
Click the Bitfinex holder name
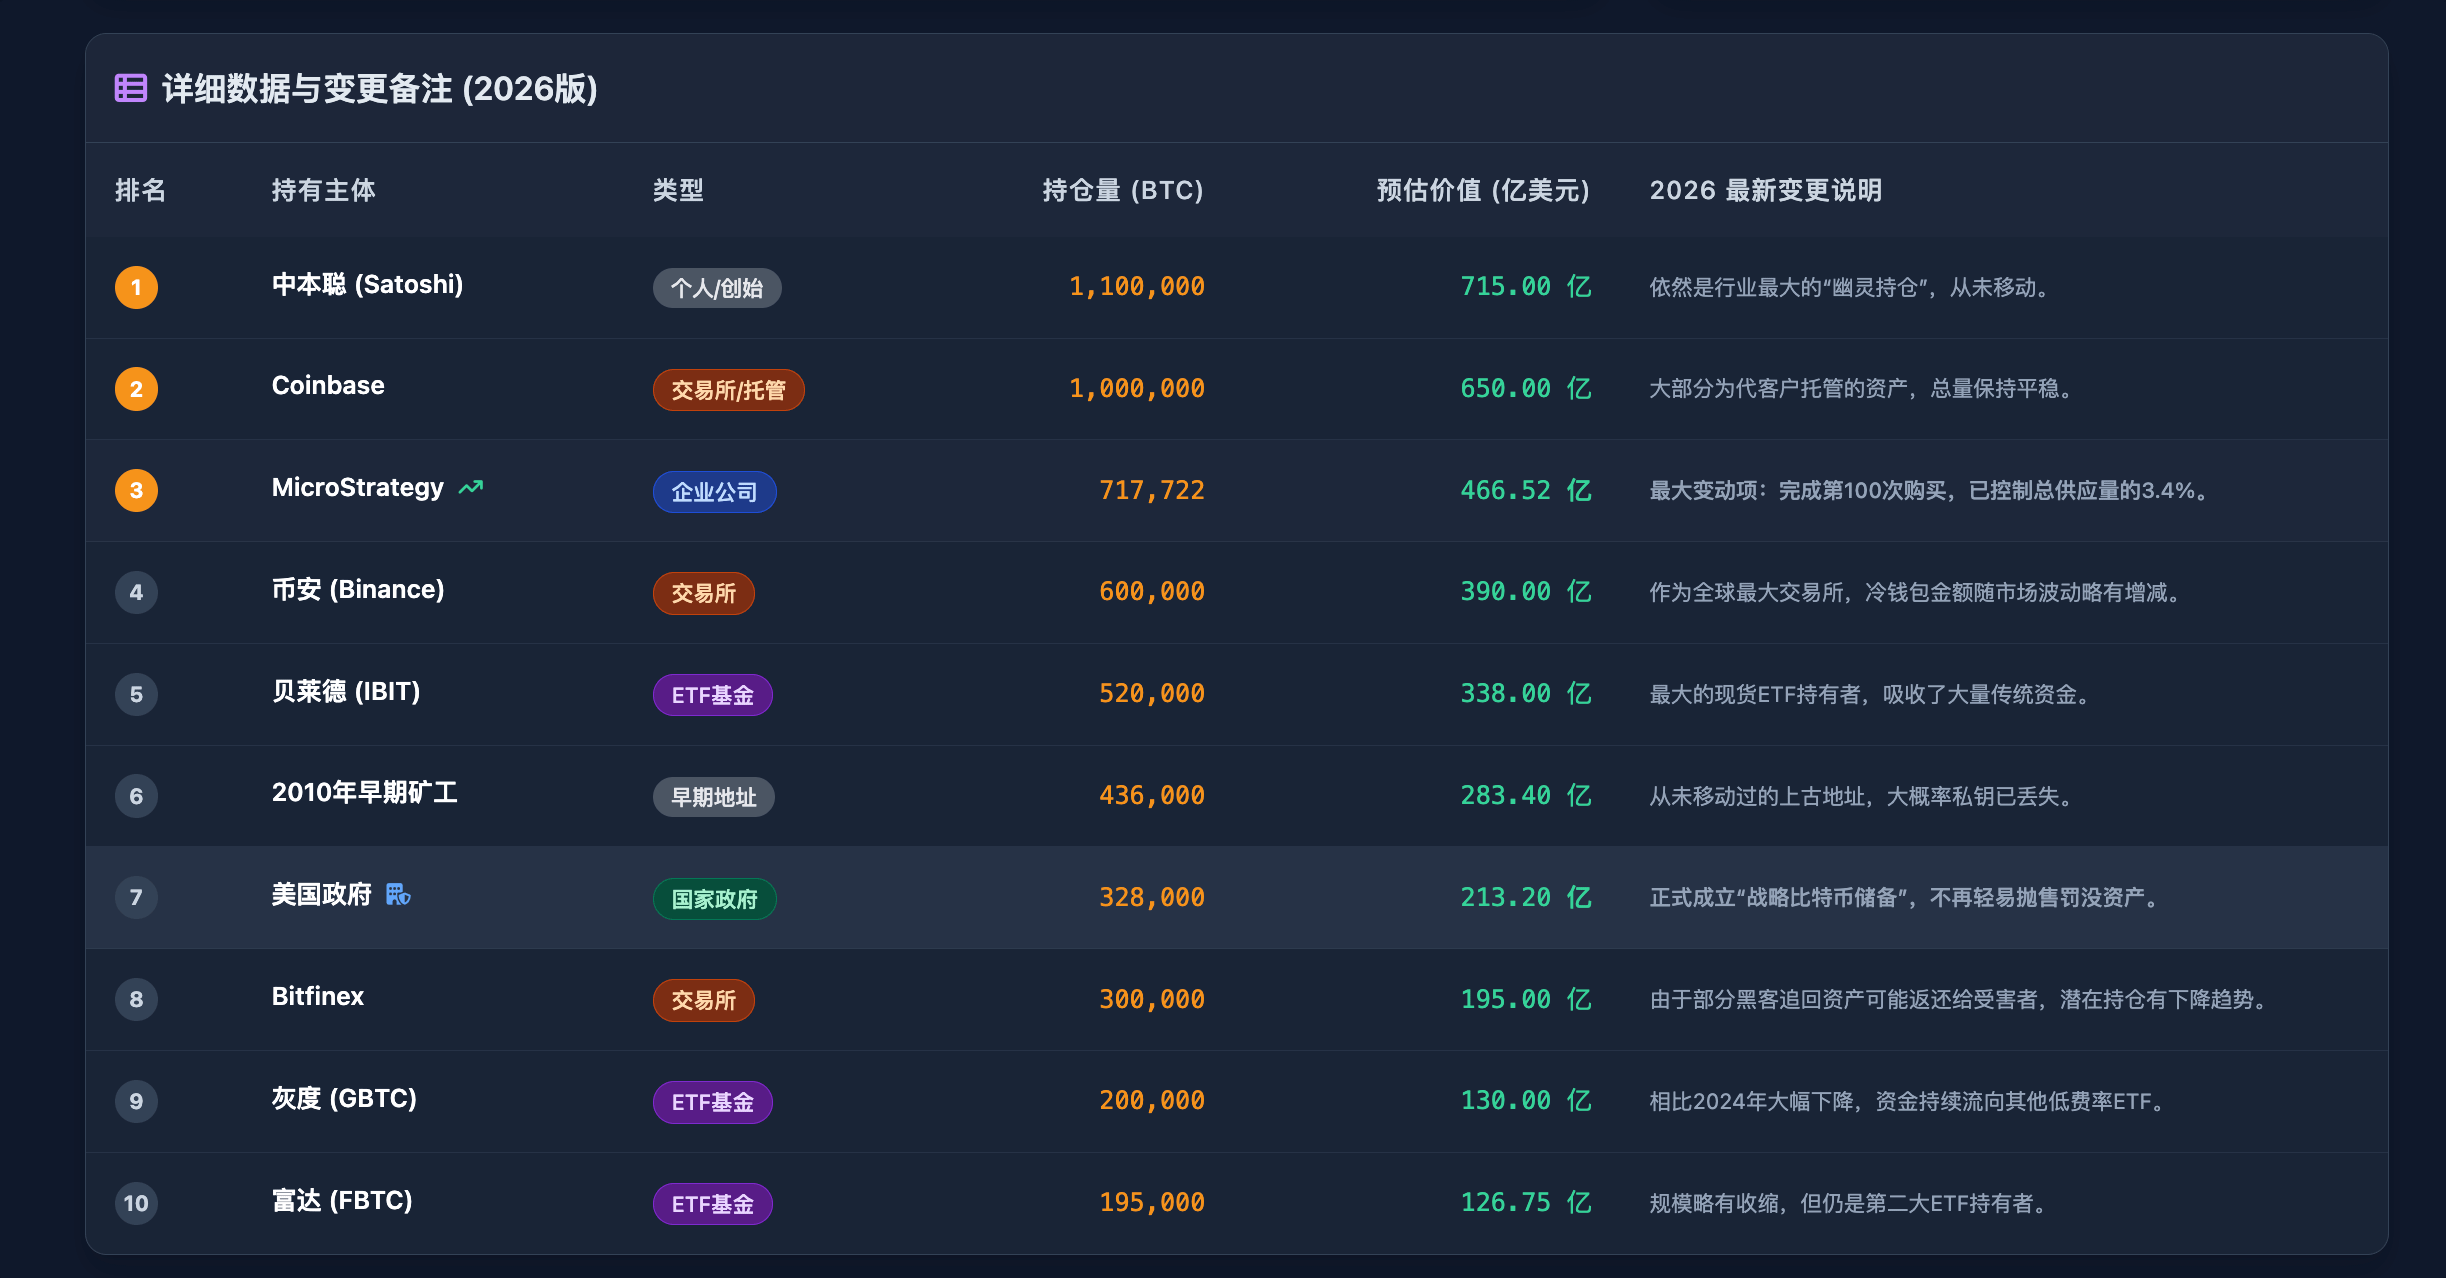[x=318, y=996]
